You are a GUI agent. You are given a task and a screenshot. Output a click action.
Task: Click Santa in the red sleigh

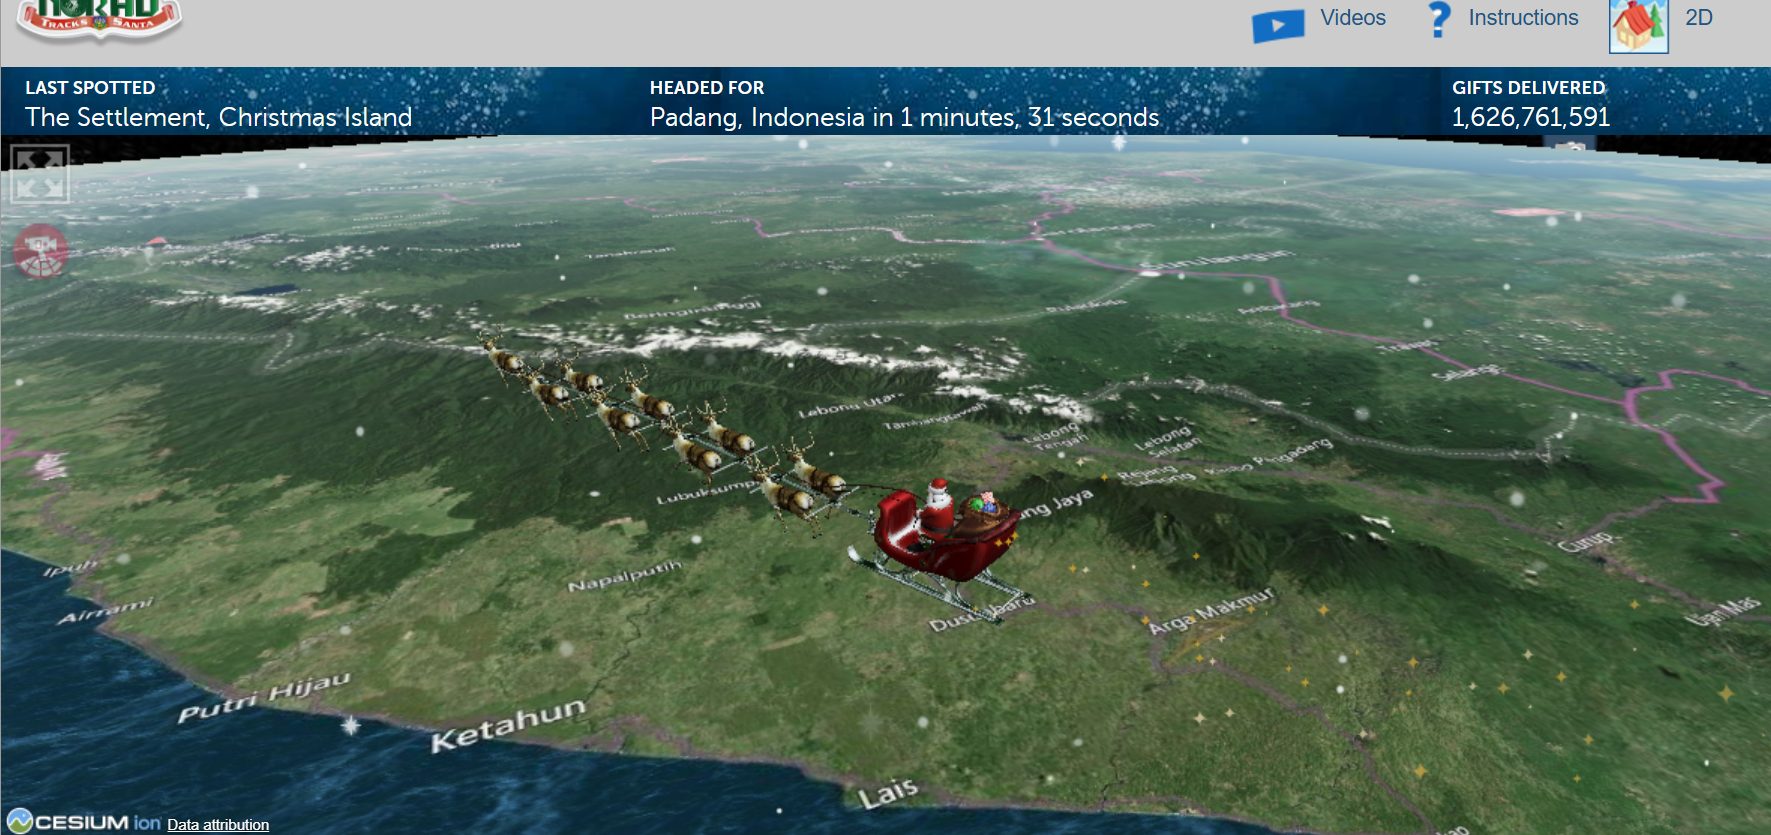[936, 508]
